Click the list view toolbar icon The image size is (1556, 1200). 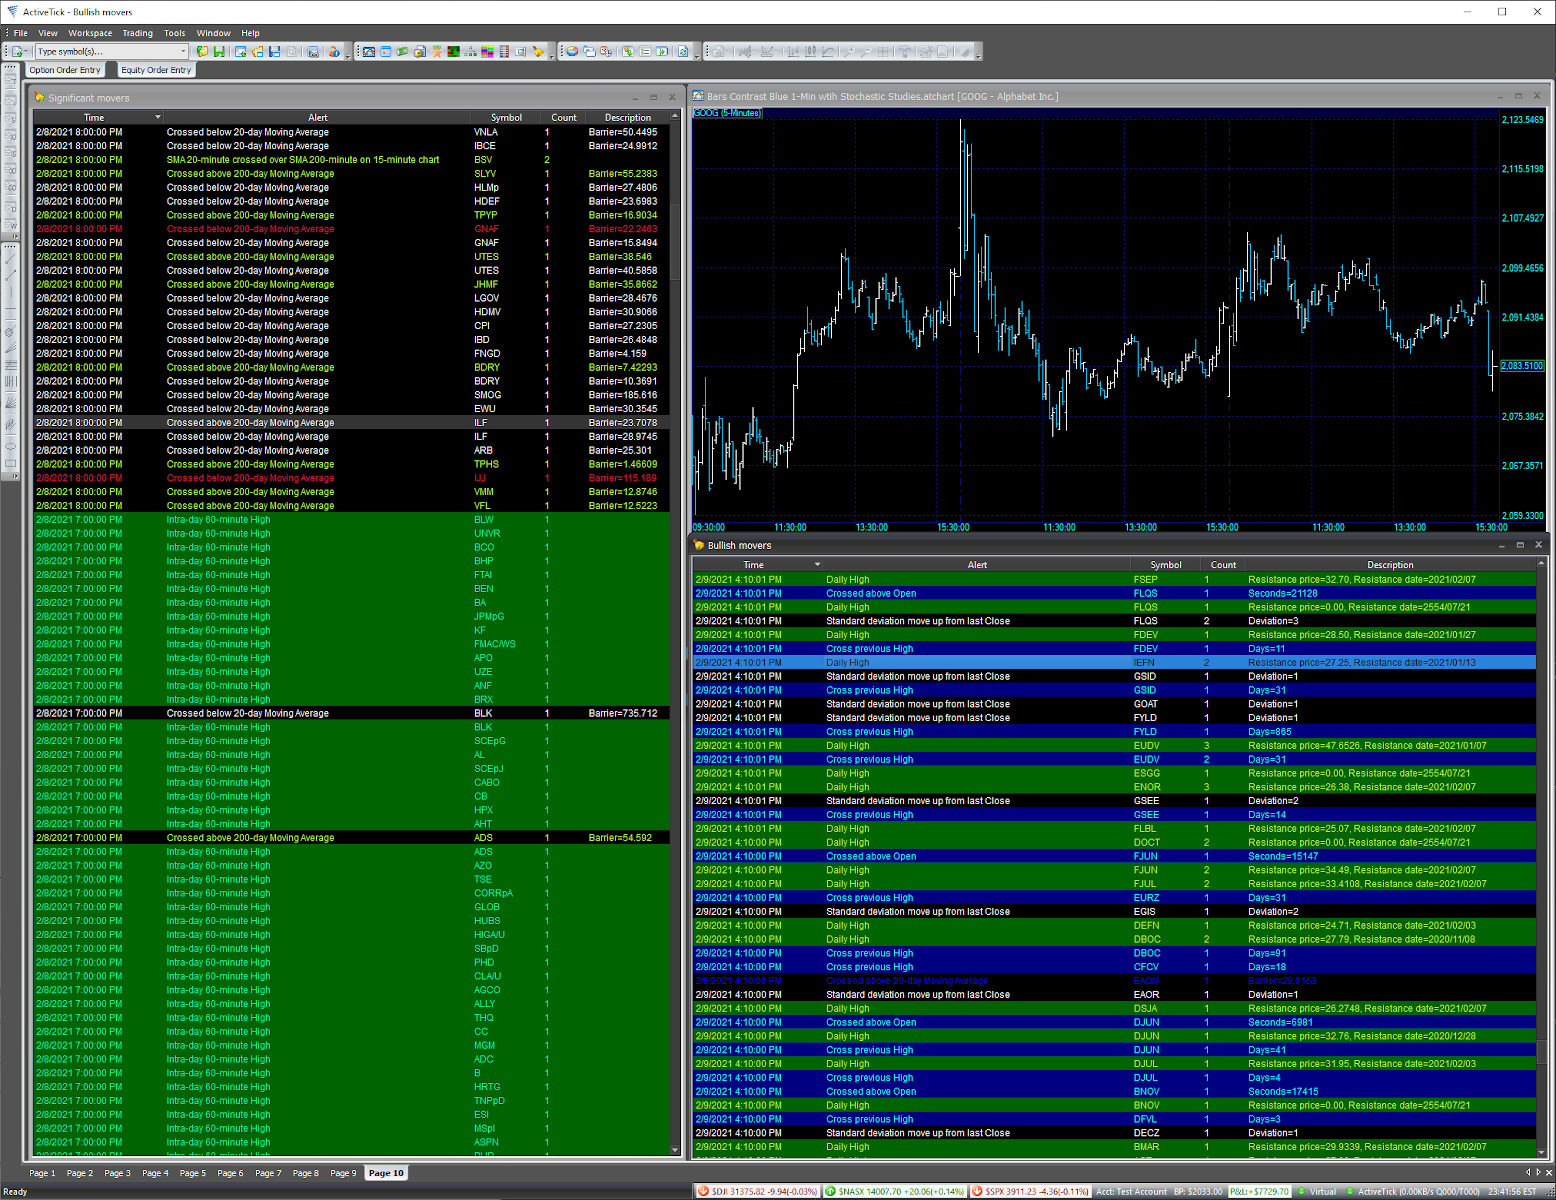[x=645, y=51]
